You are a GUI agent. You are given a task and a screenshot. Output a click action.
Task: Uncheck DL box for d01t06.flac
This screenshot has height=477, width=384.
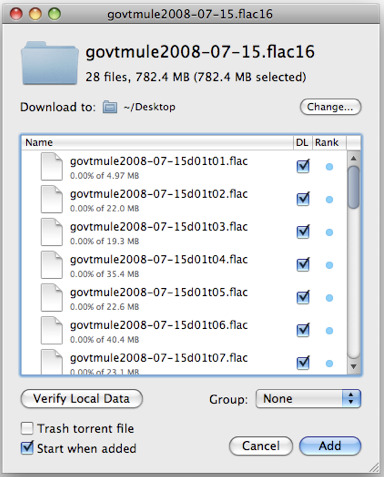(303, 330)
